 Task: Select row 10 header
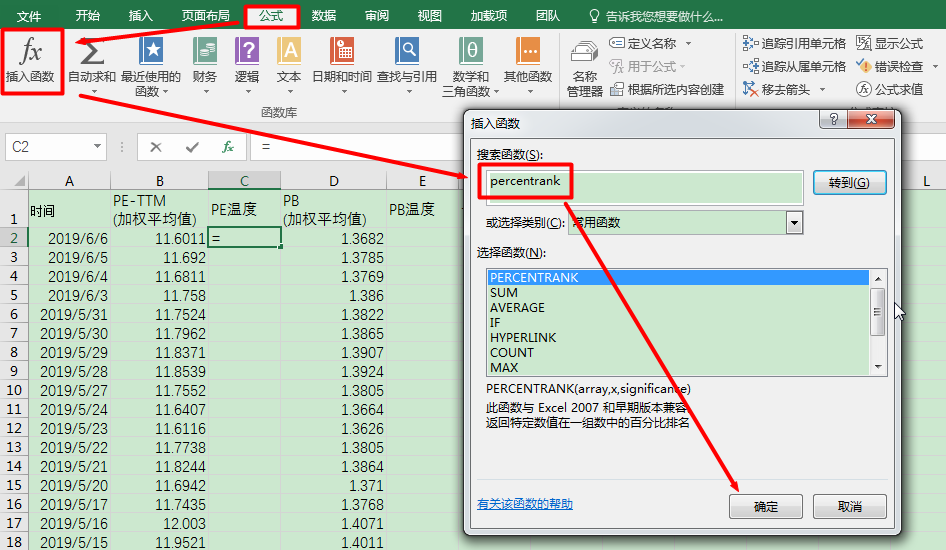[14, 390]
